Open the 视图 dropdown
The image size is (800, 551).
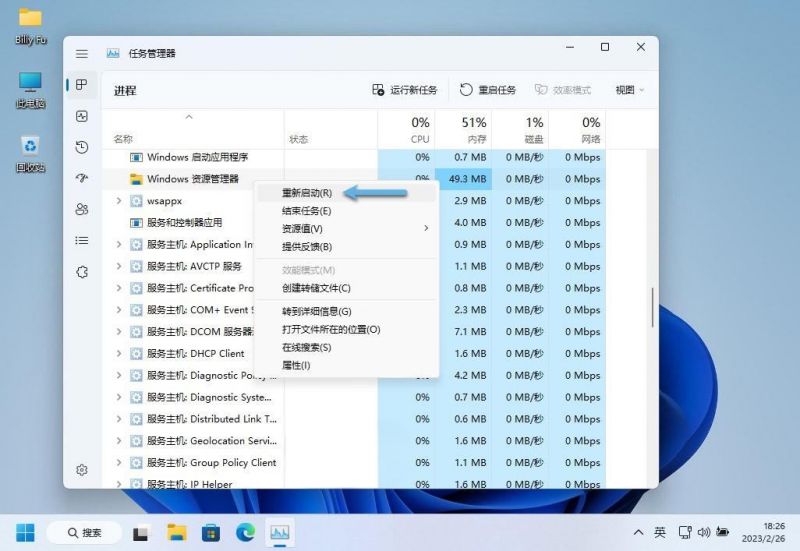pyautogui.click(x=630, y=90)
